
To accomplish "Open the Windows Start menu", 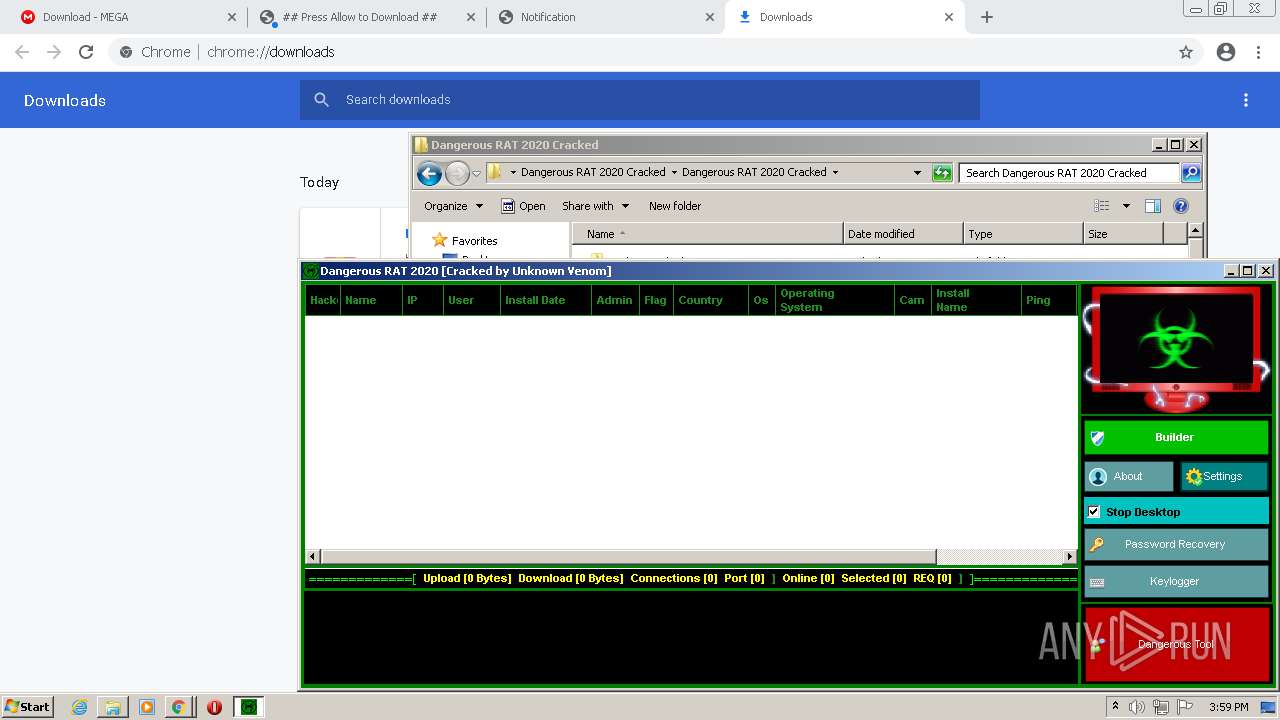I will pos(28,707).
